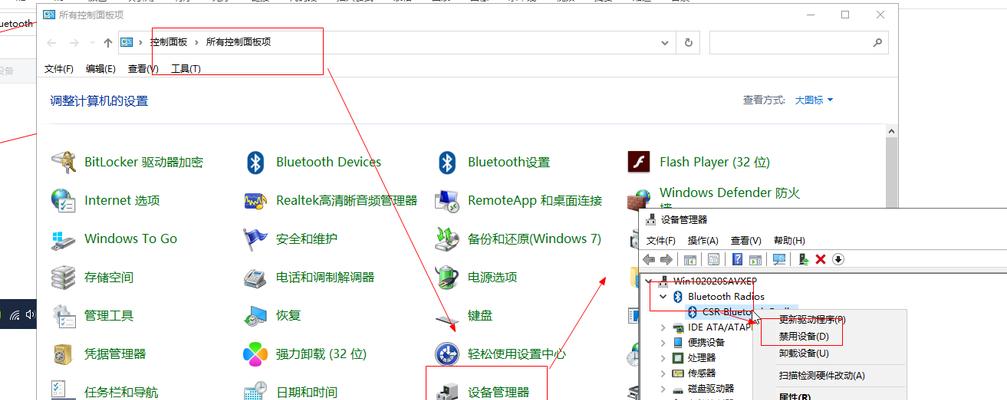Open 备份和还原(Windows 7) icon
Viewport: 1007px width, 400px height.
point(447,239)
